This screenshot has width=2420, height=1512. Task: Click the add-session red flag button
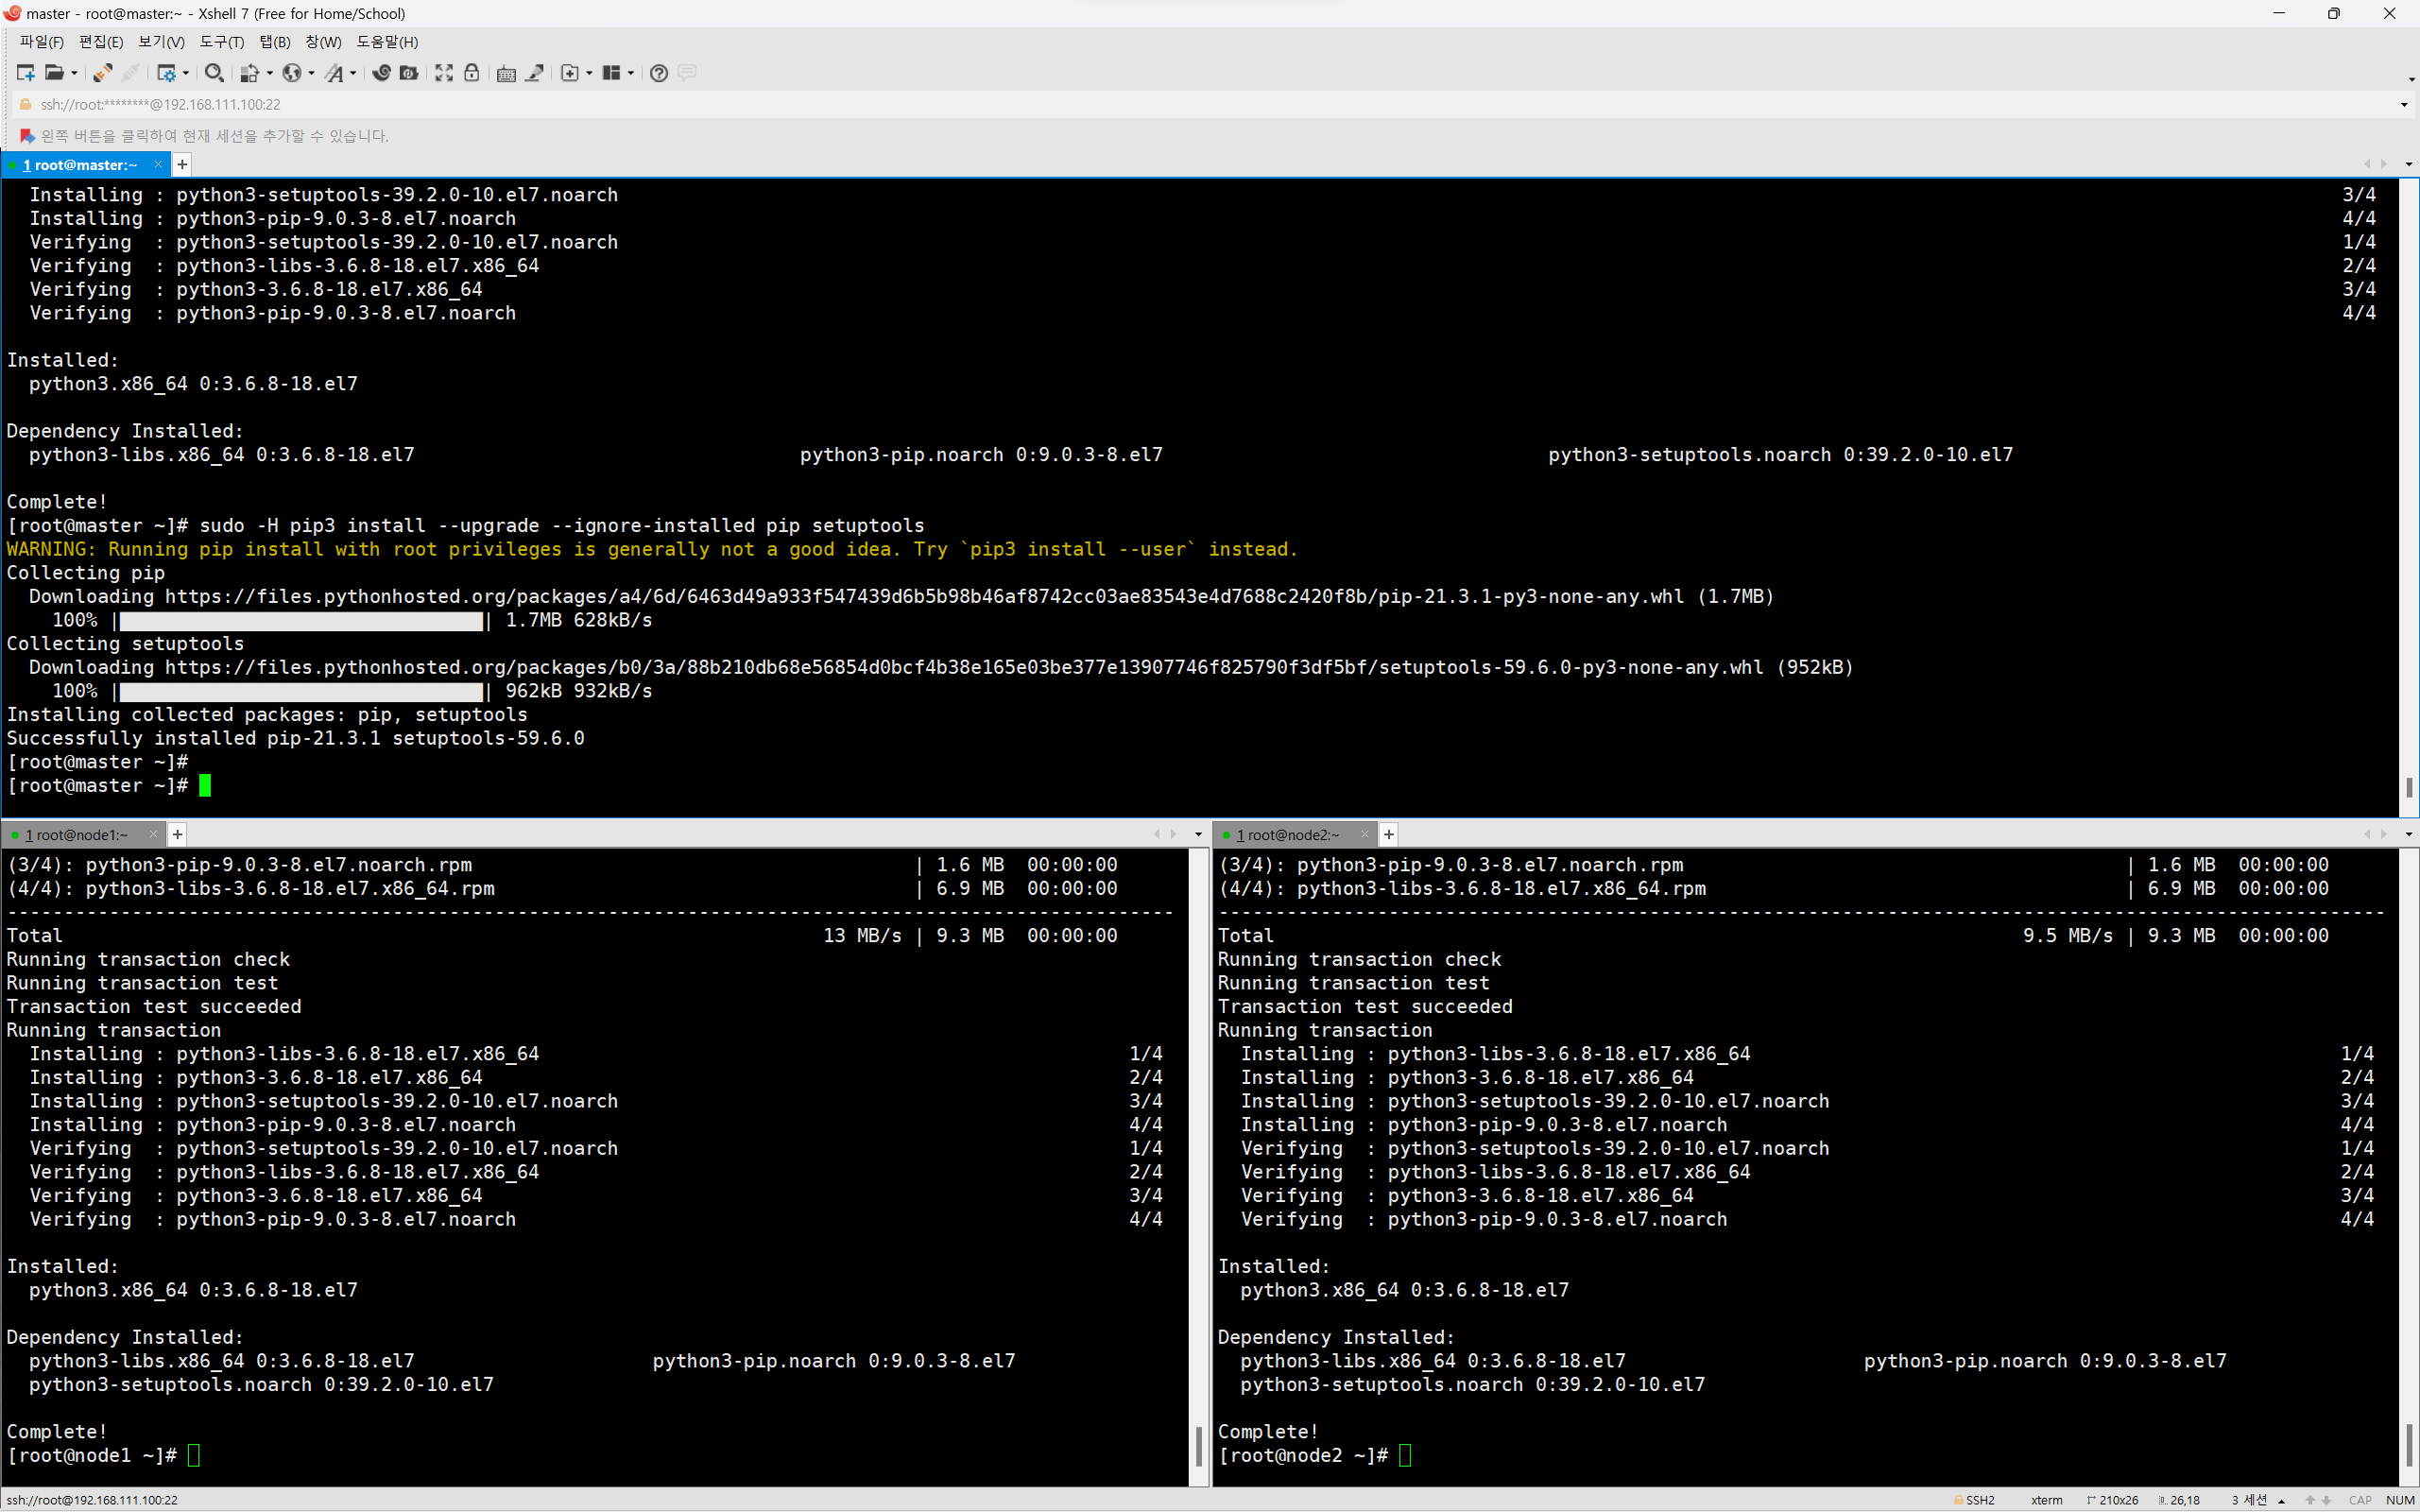27,136
